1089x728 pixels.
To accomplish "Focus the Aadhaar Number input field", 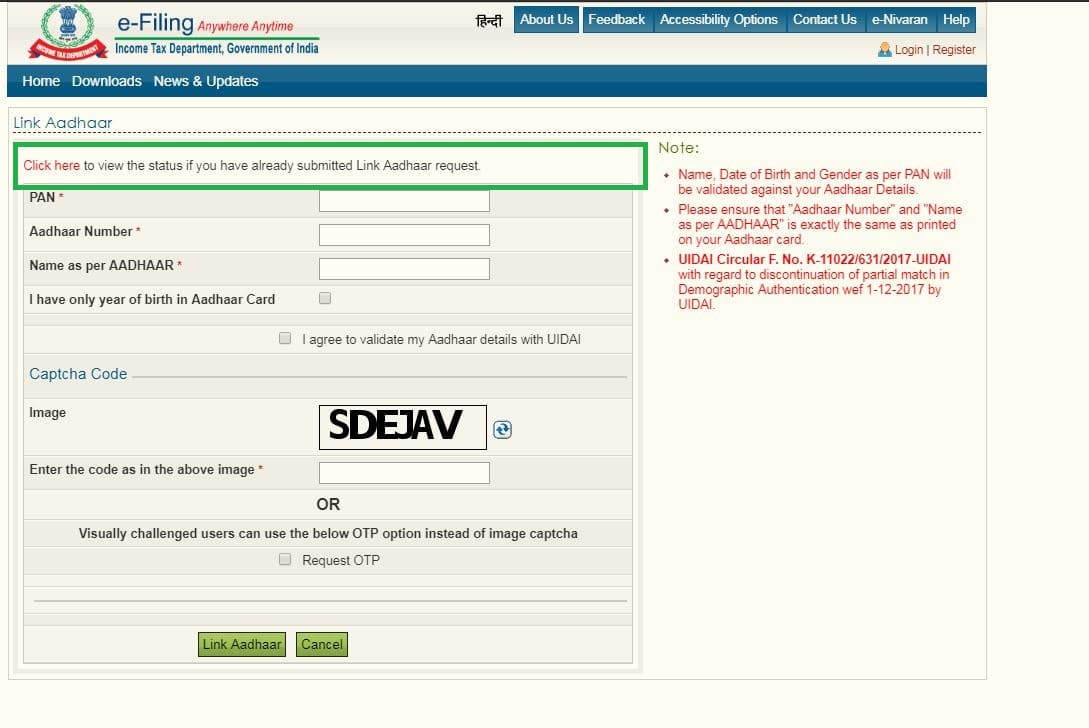I will 404,235.
